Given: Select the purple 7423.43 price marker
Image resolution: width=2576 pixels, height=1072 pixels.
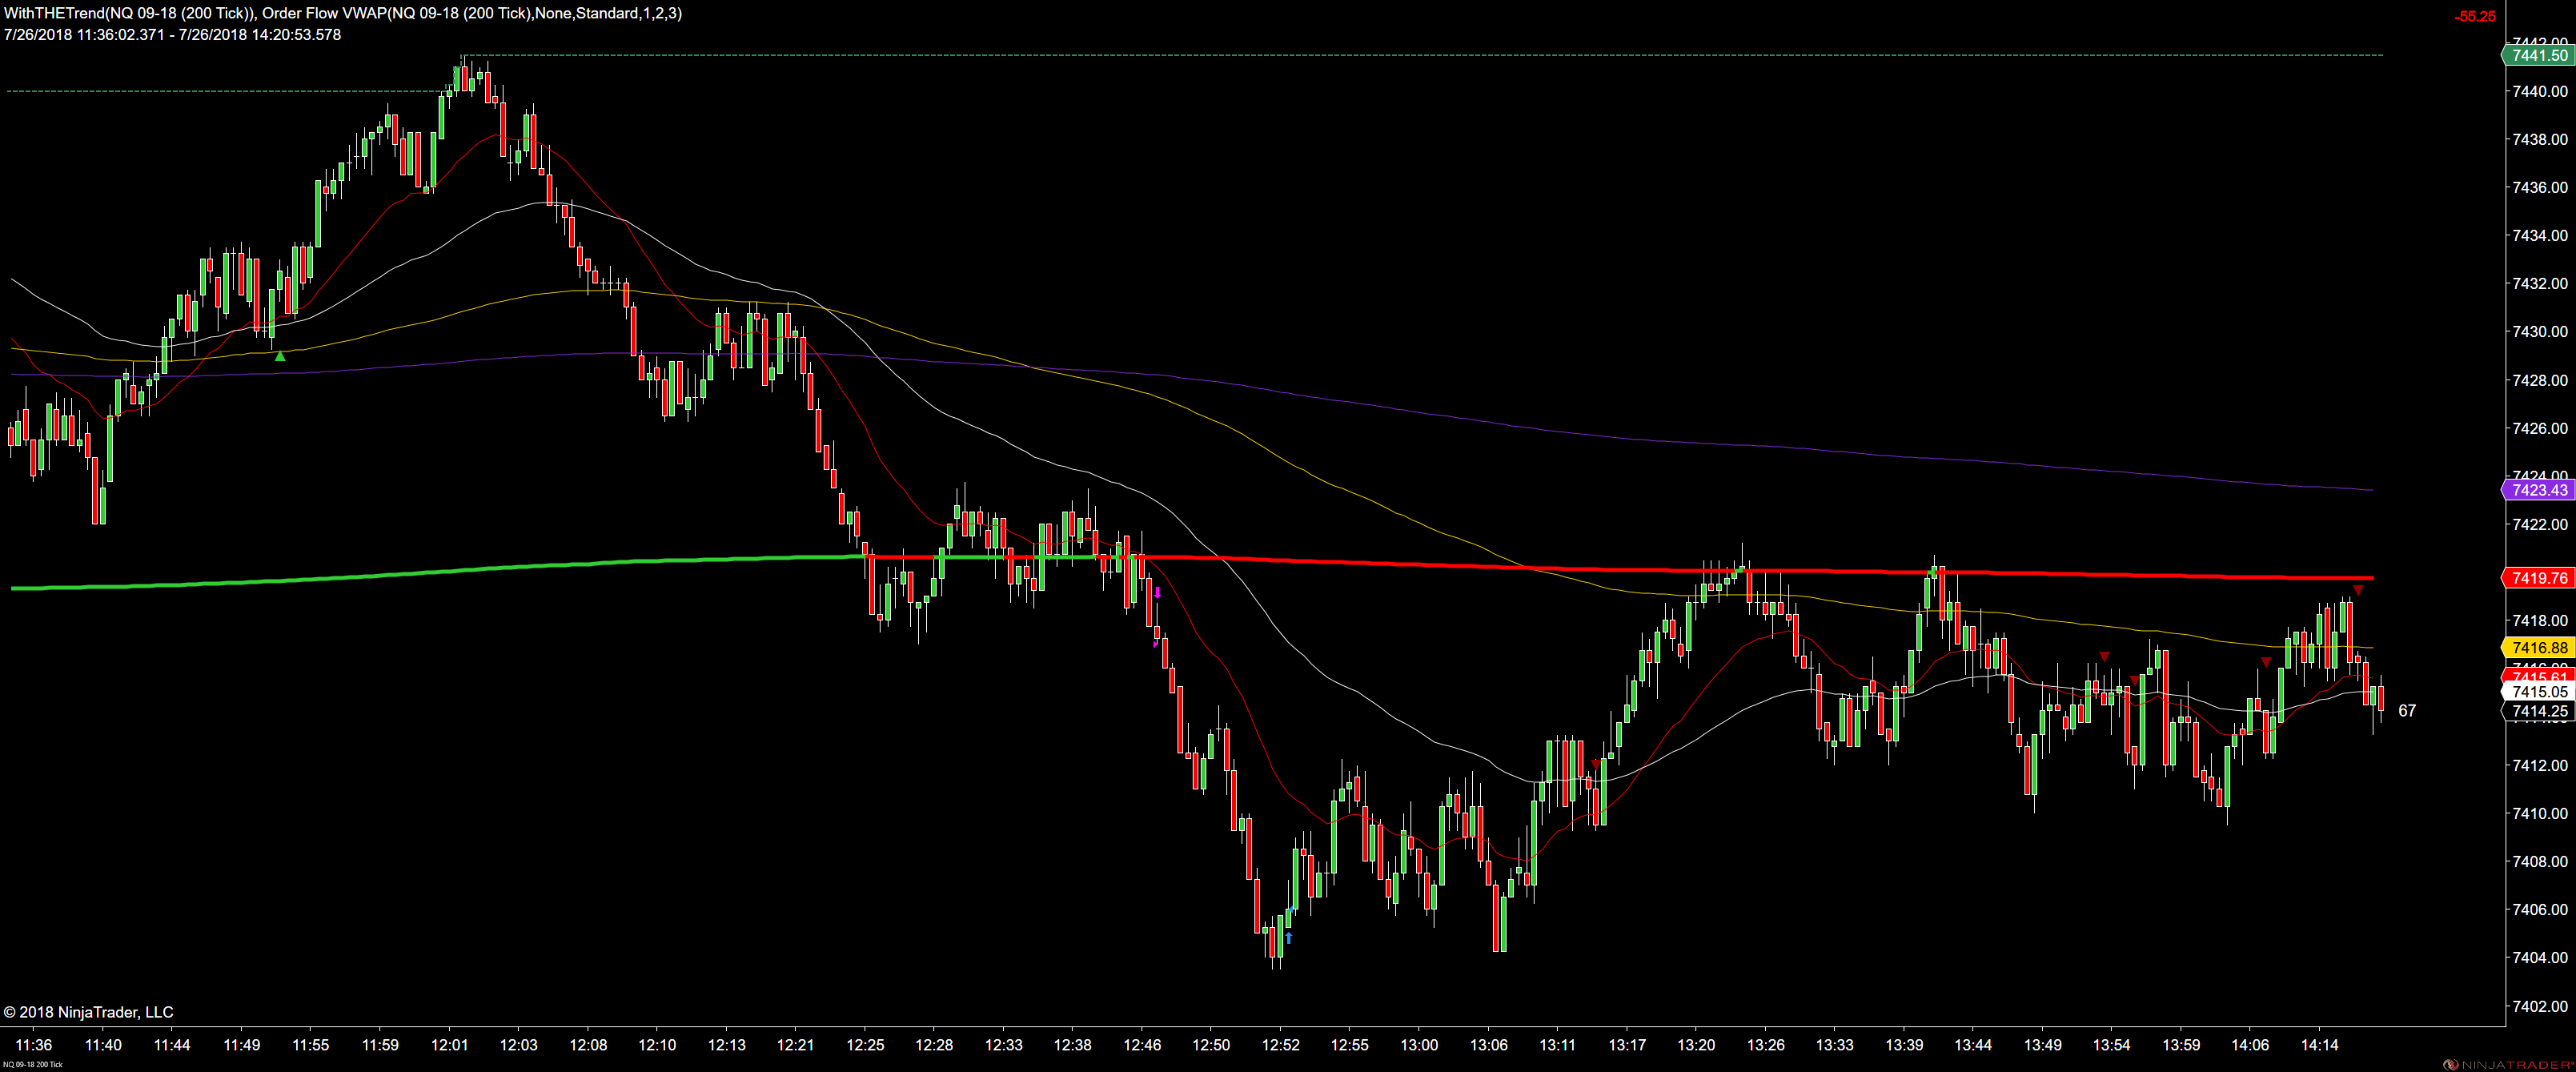Looking at the screenshot, I should tap(2539, 490).
